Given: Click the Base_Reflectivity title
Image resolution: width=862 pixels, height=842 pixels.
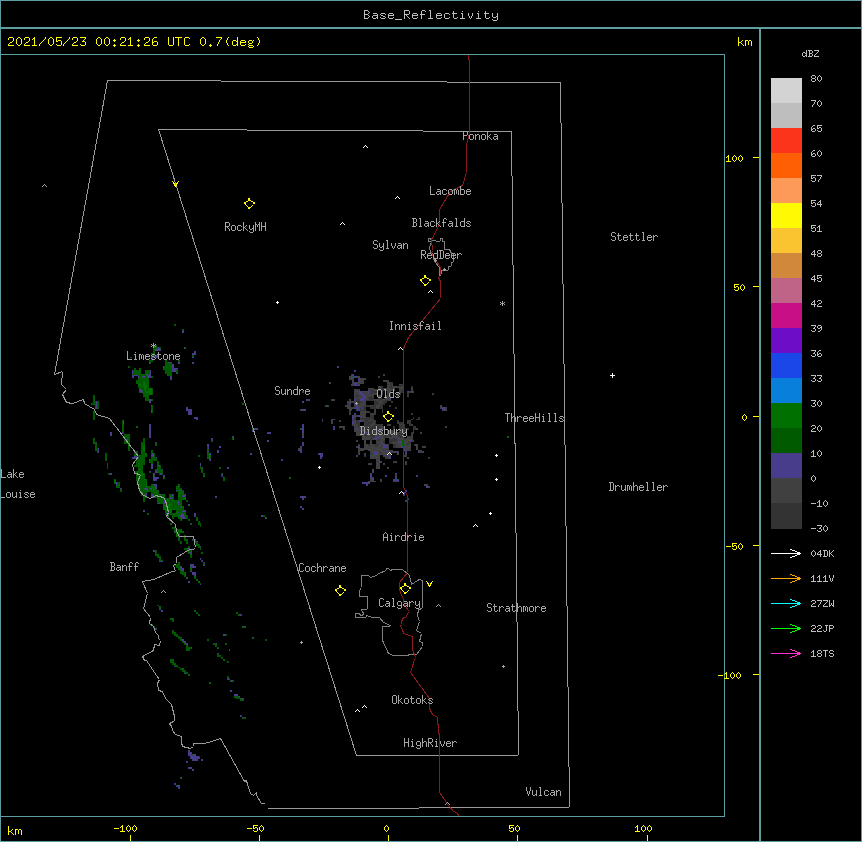Looking at the screenshot, I should (431, 15).
